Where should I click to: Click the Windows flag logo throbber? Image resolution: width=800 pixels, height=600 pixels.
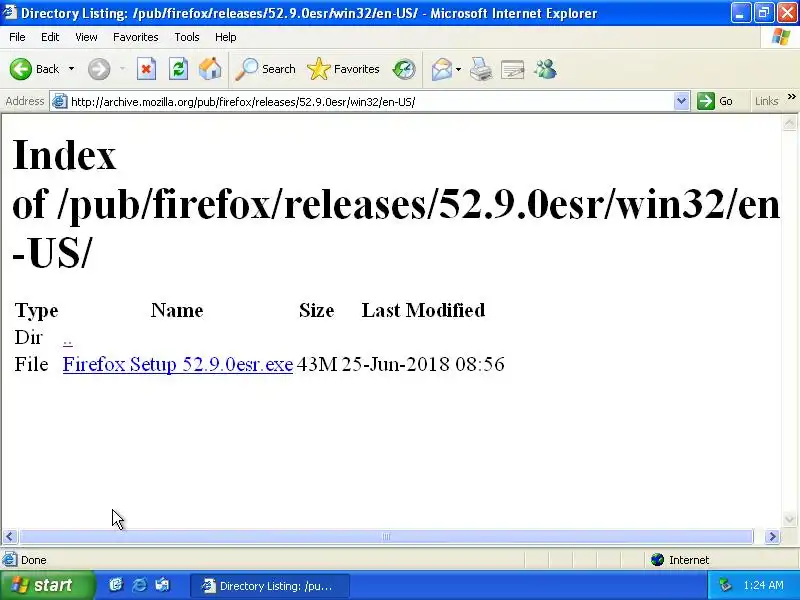[781, 37]
